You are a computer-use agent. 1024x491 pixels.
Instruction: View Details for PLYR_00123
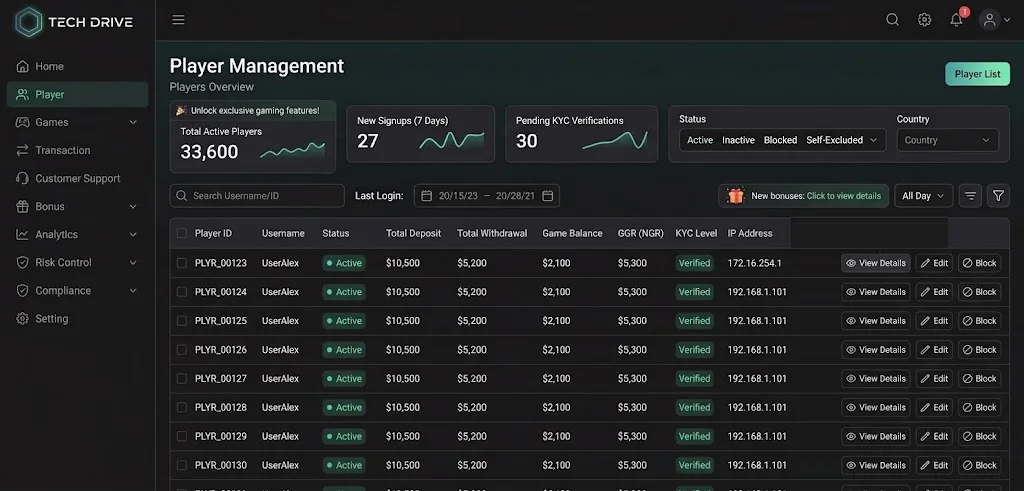tap(876, 263)
